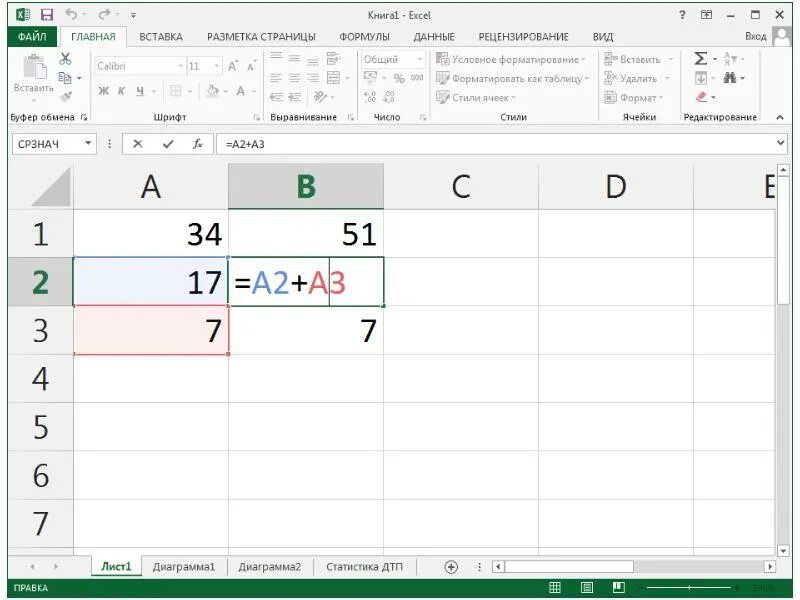Click inside the formula bar =A2+A3

pos(495,144)
